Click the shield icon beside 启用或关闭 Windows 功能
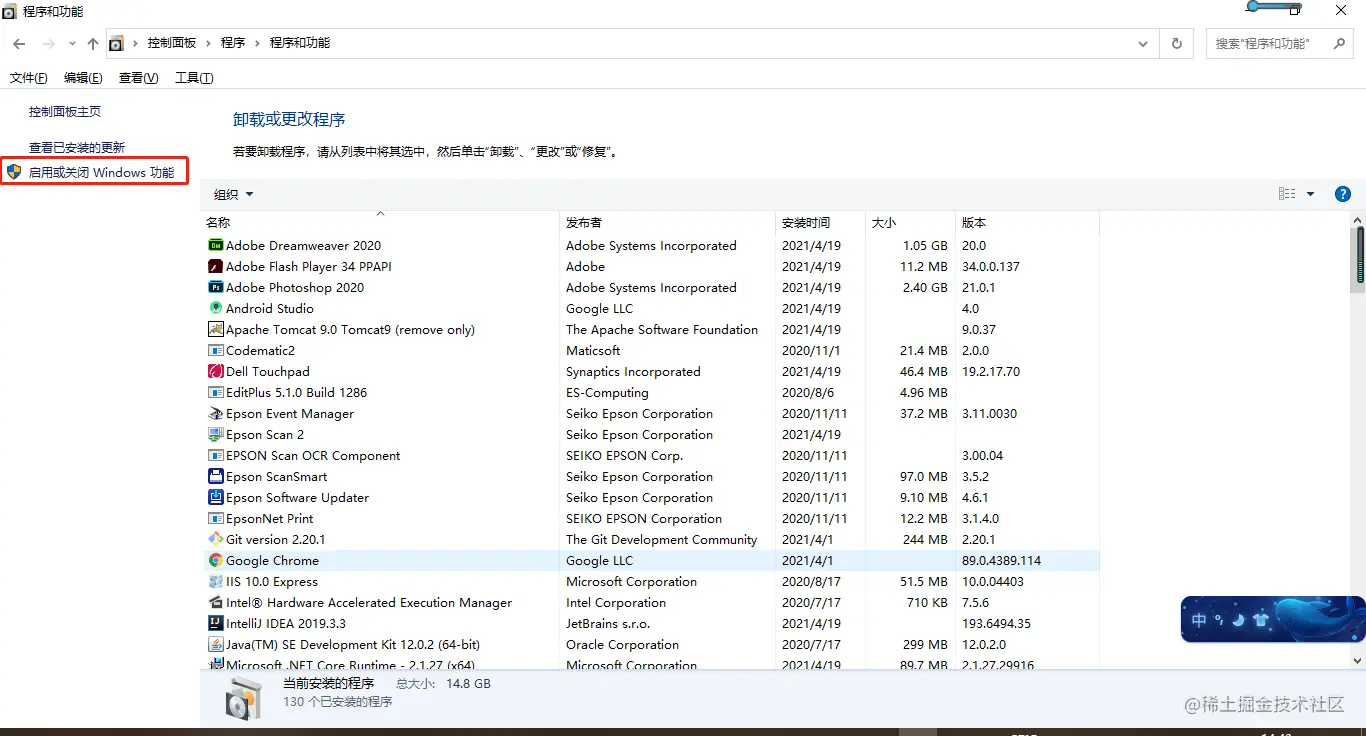 pyautogui.click(x=14, y=171)
